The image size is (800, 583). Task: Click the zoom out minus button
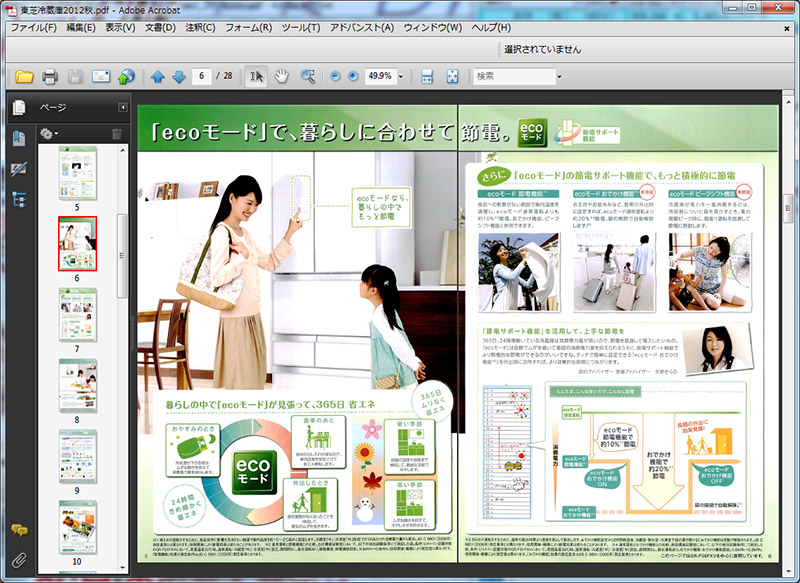point(335,76)
